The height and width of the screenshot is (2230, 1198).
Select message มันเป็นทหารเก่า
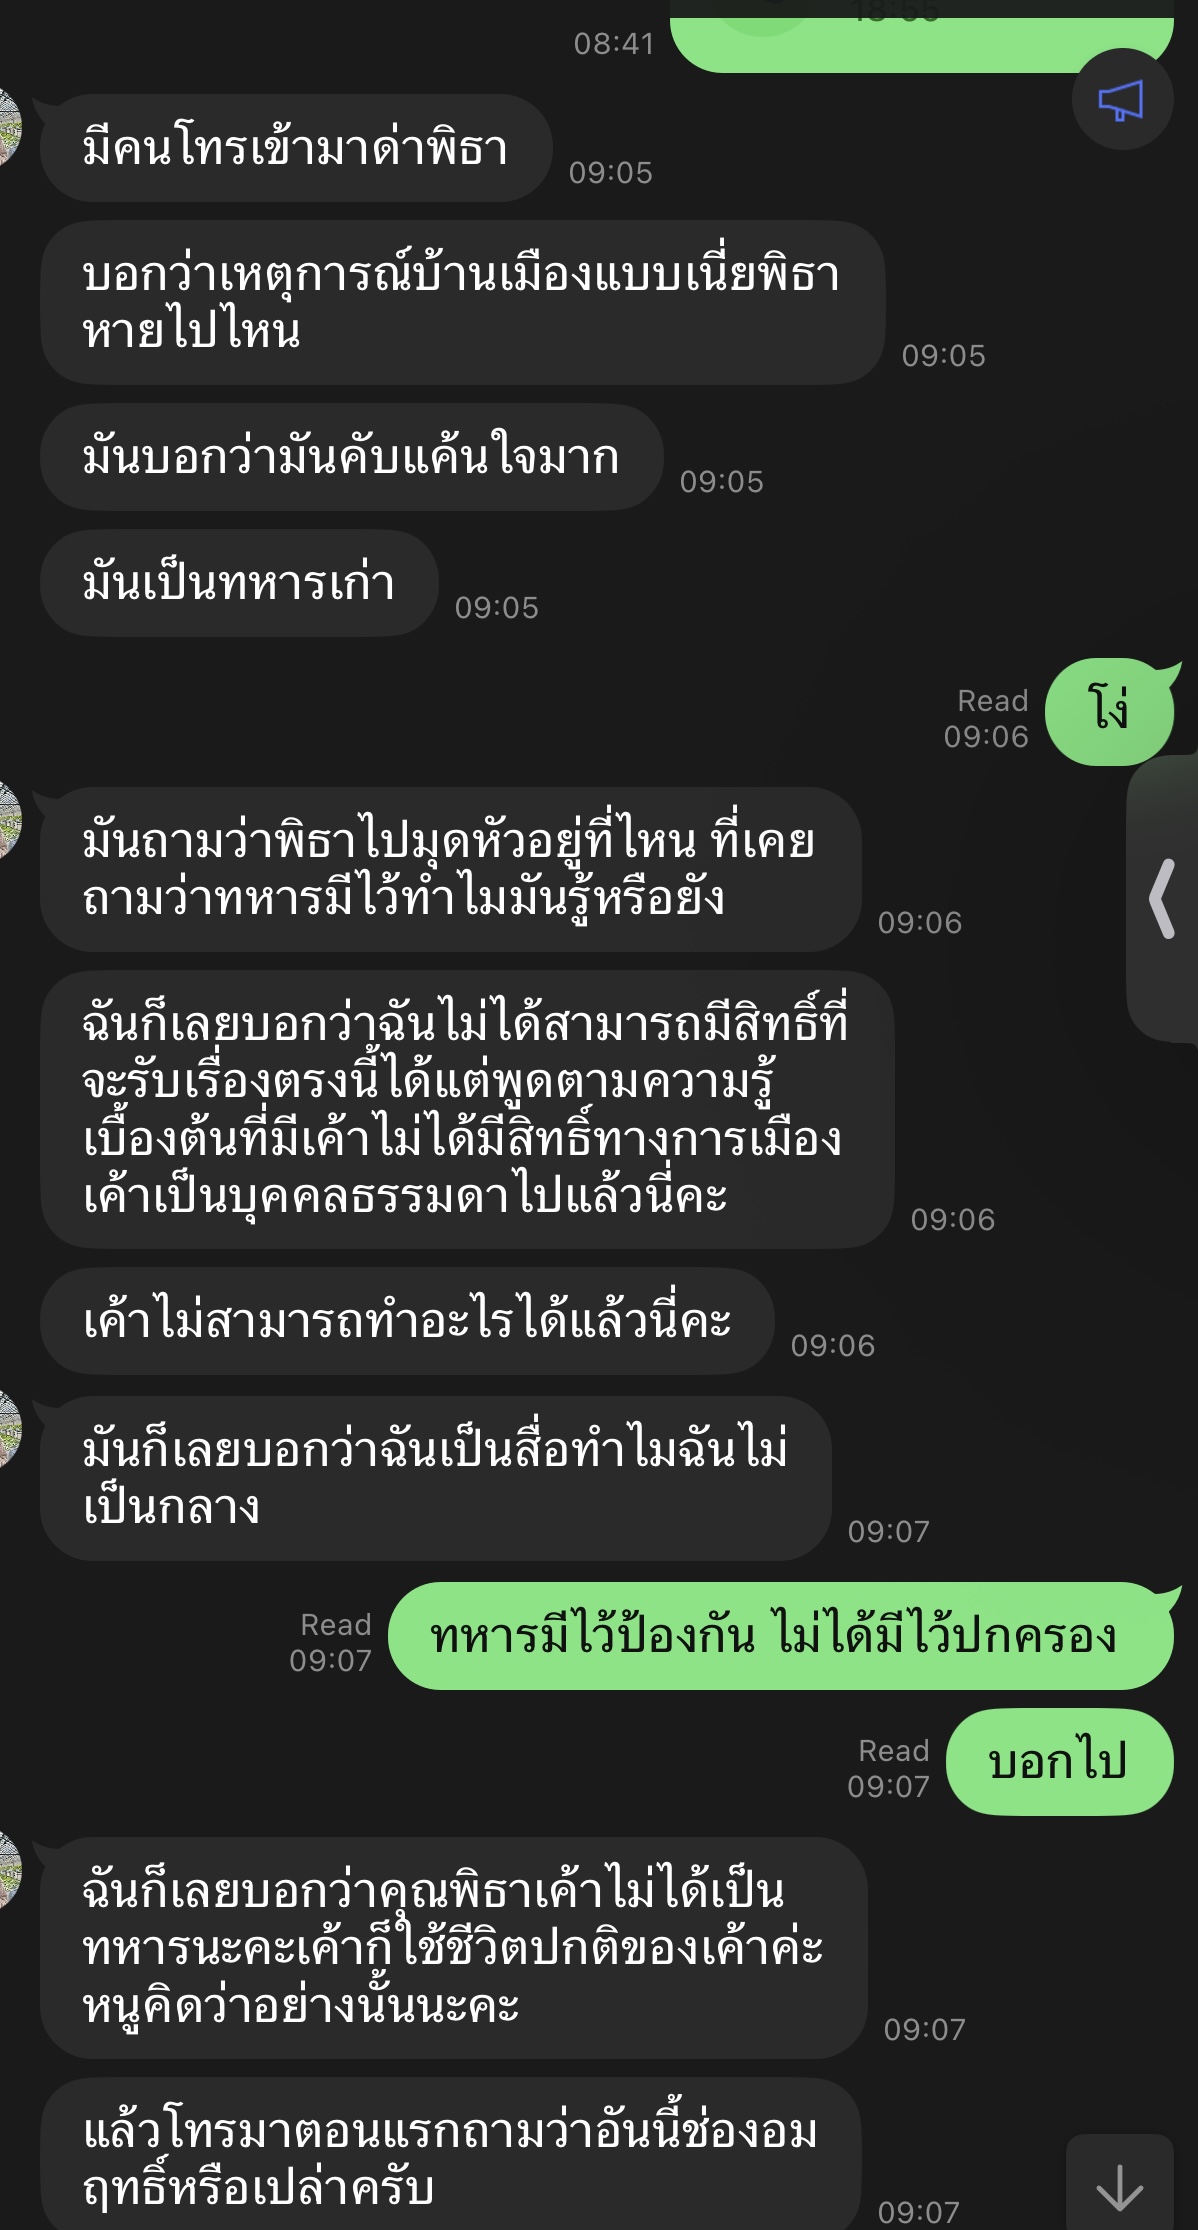click(x=239, y=583)
